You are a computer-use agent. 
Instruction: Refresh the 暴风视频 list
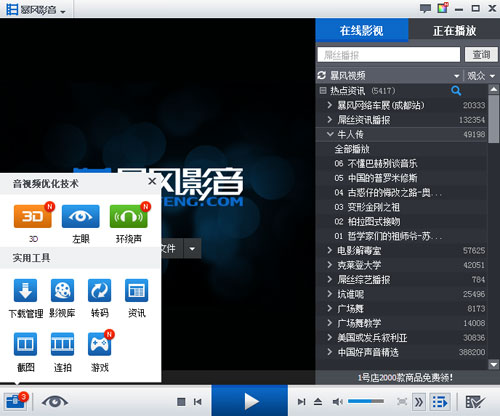(x=322, y=76)
